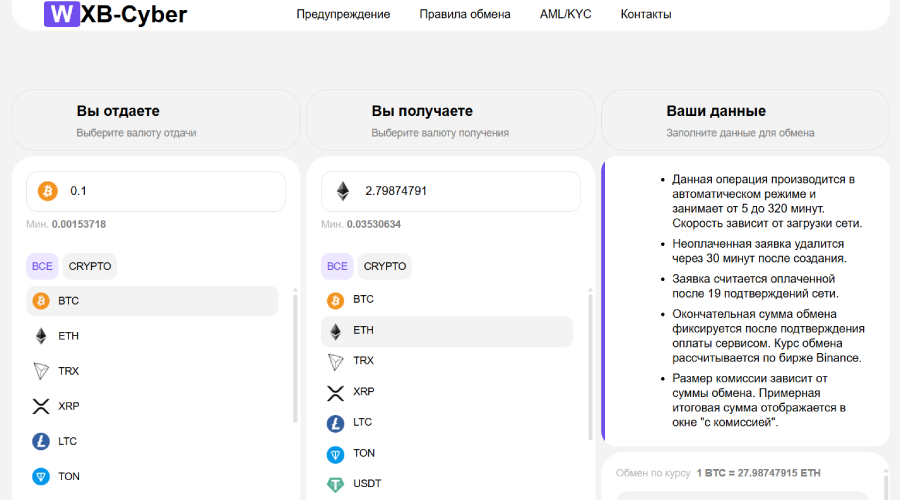Open the Контакты link
The height and width of the screenshot is (500, 900).
point(646,15)
